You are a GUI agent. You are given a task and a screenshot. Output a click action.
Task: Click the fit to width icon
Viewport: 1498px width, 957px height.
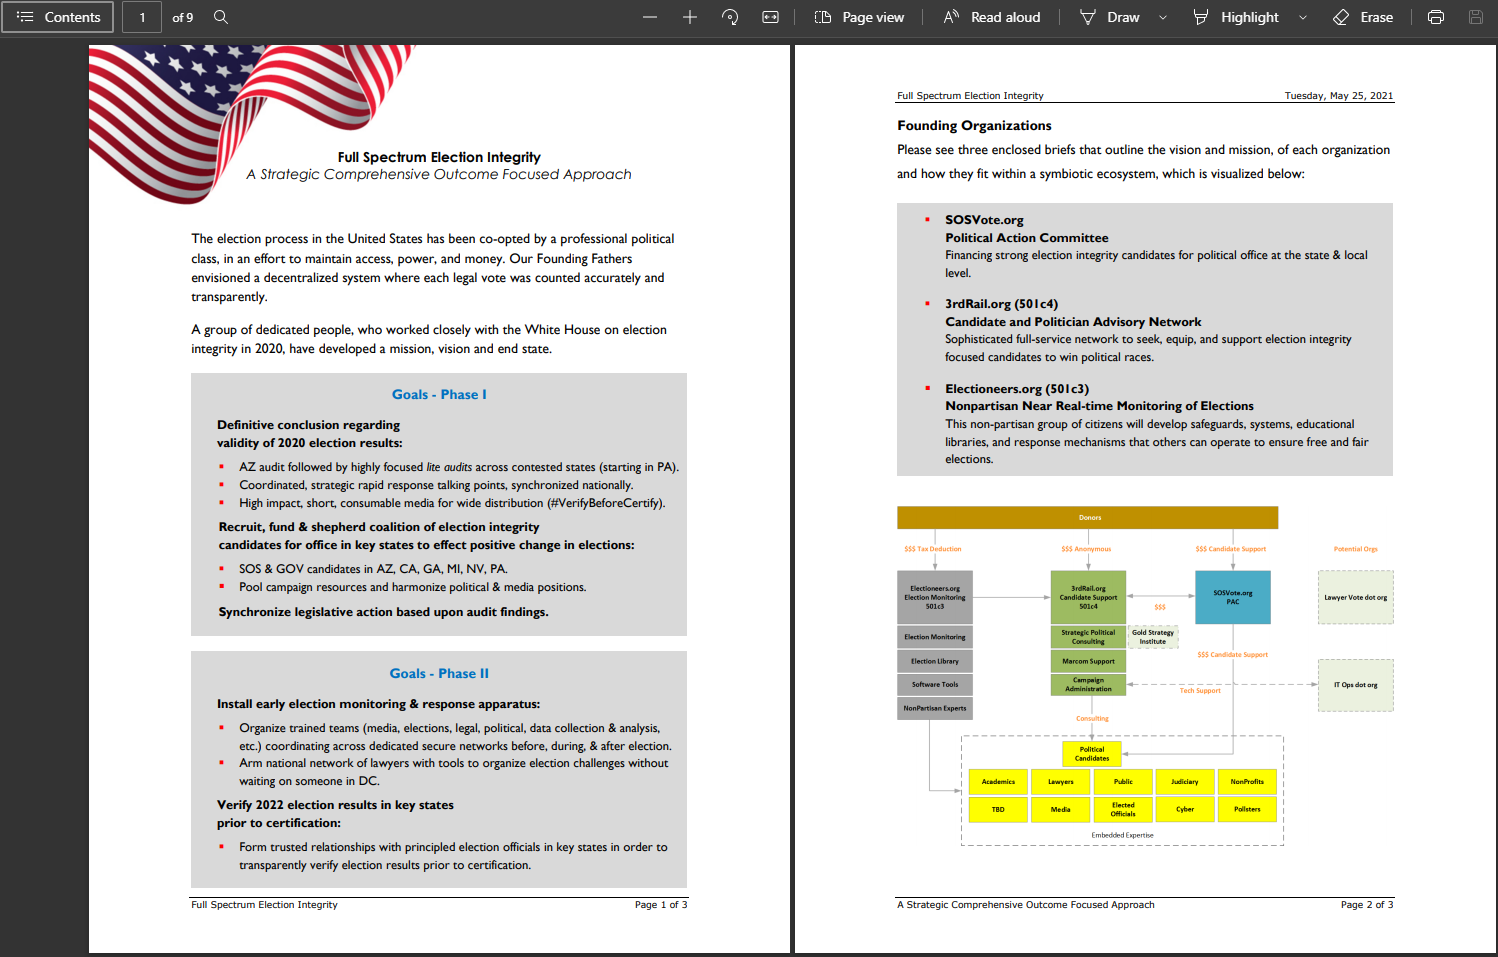point(770,17)
